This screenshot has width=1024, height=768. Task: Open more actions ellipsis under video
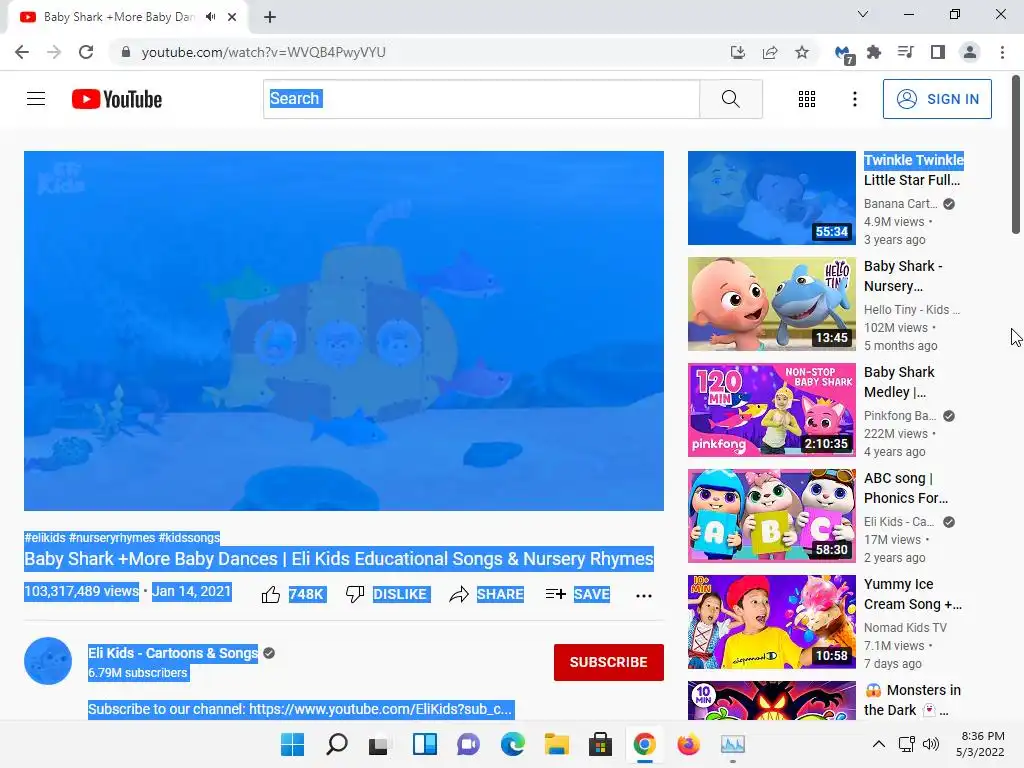(643, 596)
